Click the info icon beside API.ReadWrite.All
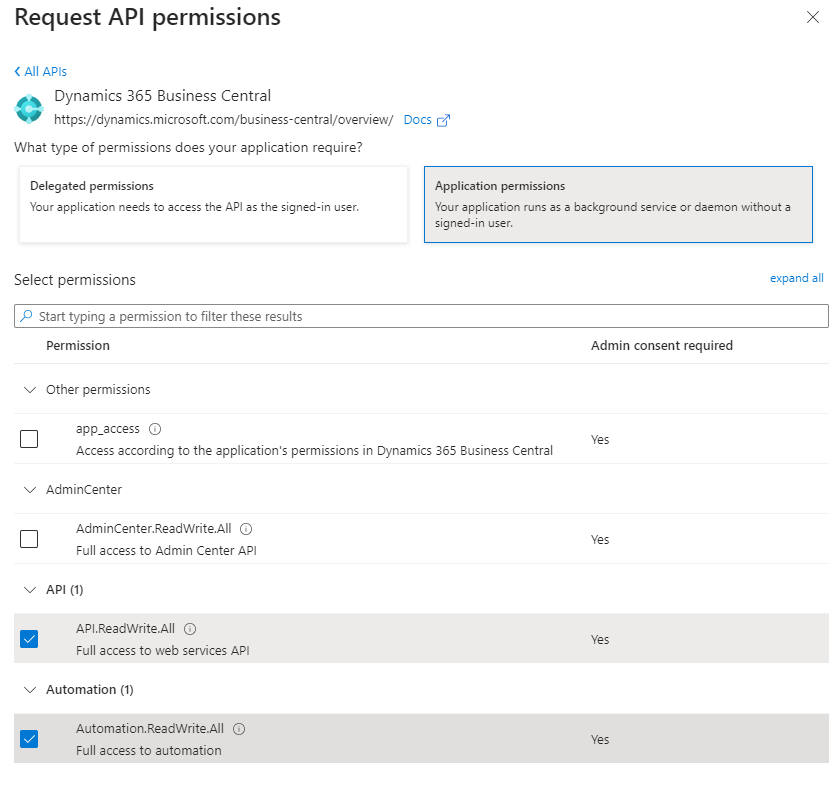This screenshot has width=839, height=792. (x=190, y=628)
